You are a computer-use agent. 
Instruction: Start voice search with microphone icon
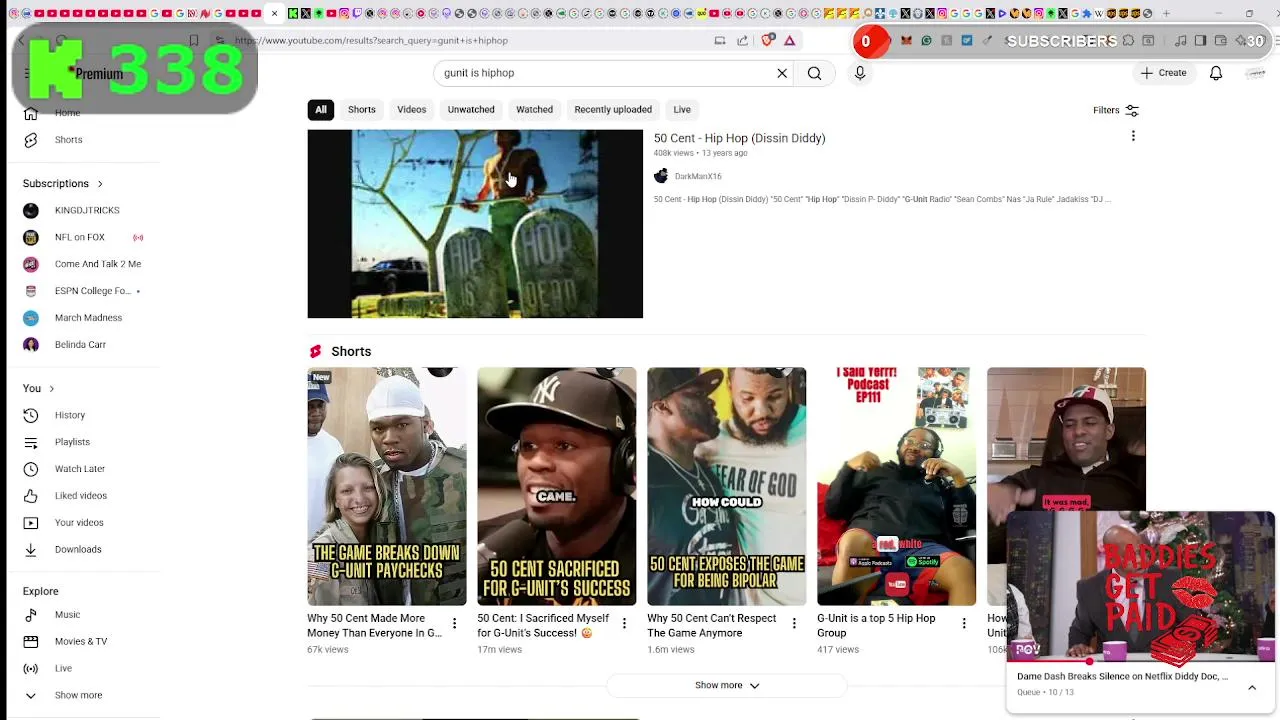coord(860,73)
